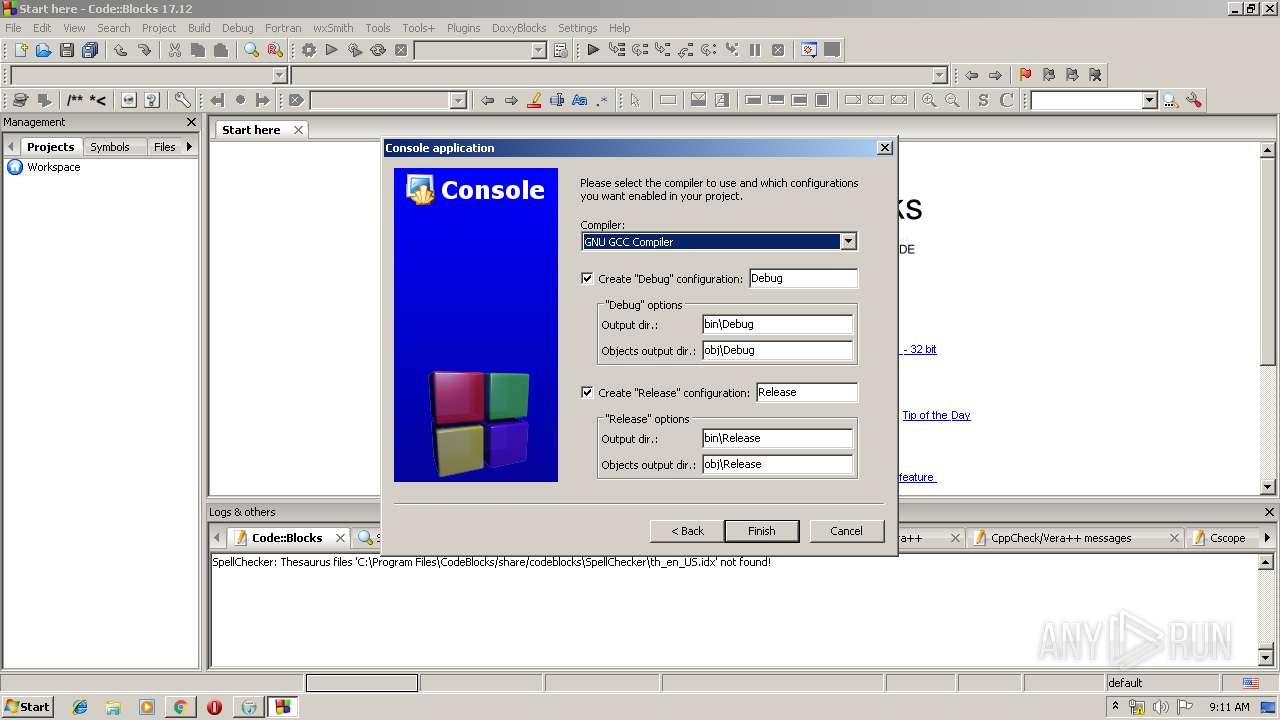
Task: Click the Finish button
Action: pyautogui.click(x=761, y=531)
